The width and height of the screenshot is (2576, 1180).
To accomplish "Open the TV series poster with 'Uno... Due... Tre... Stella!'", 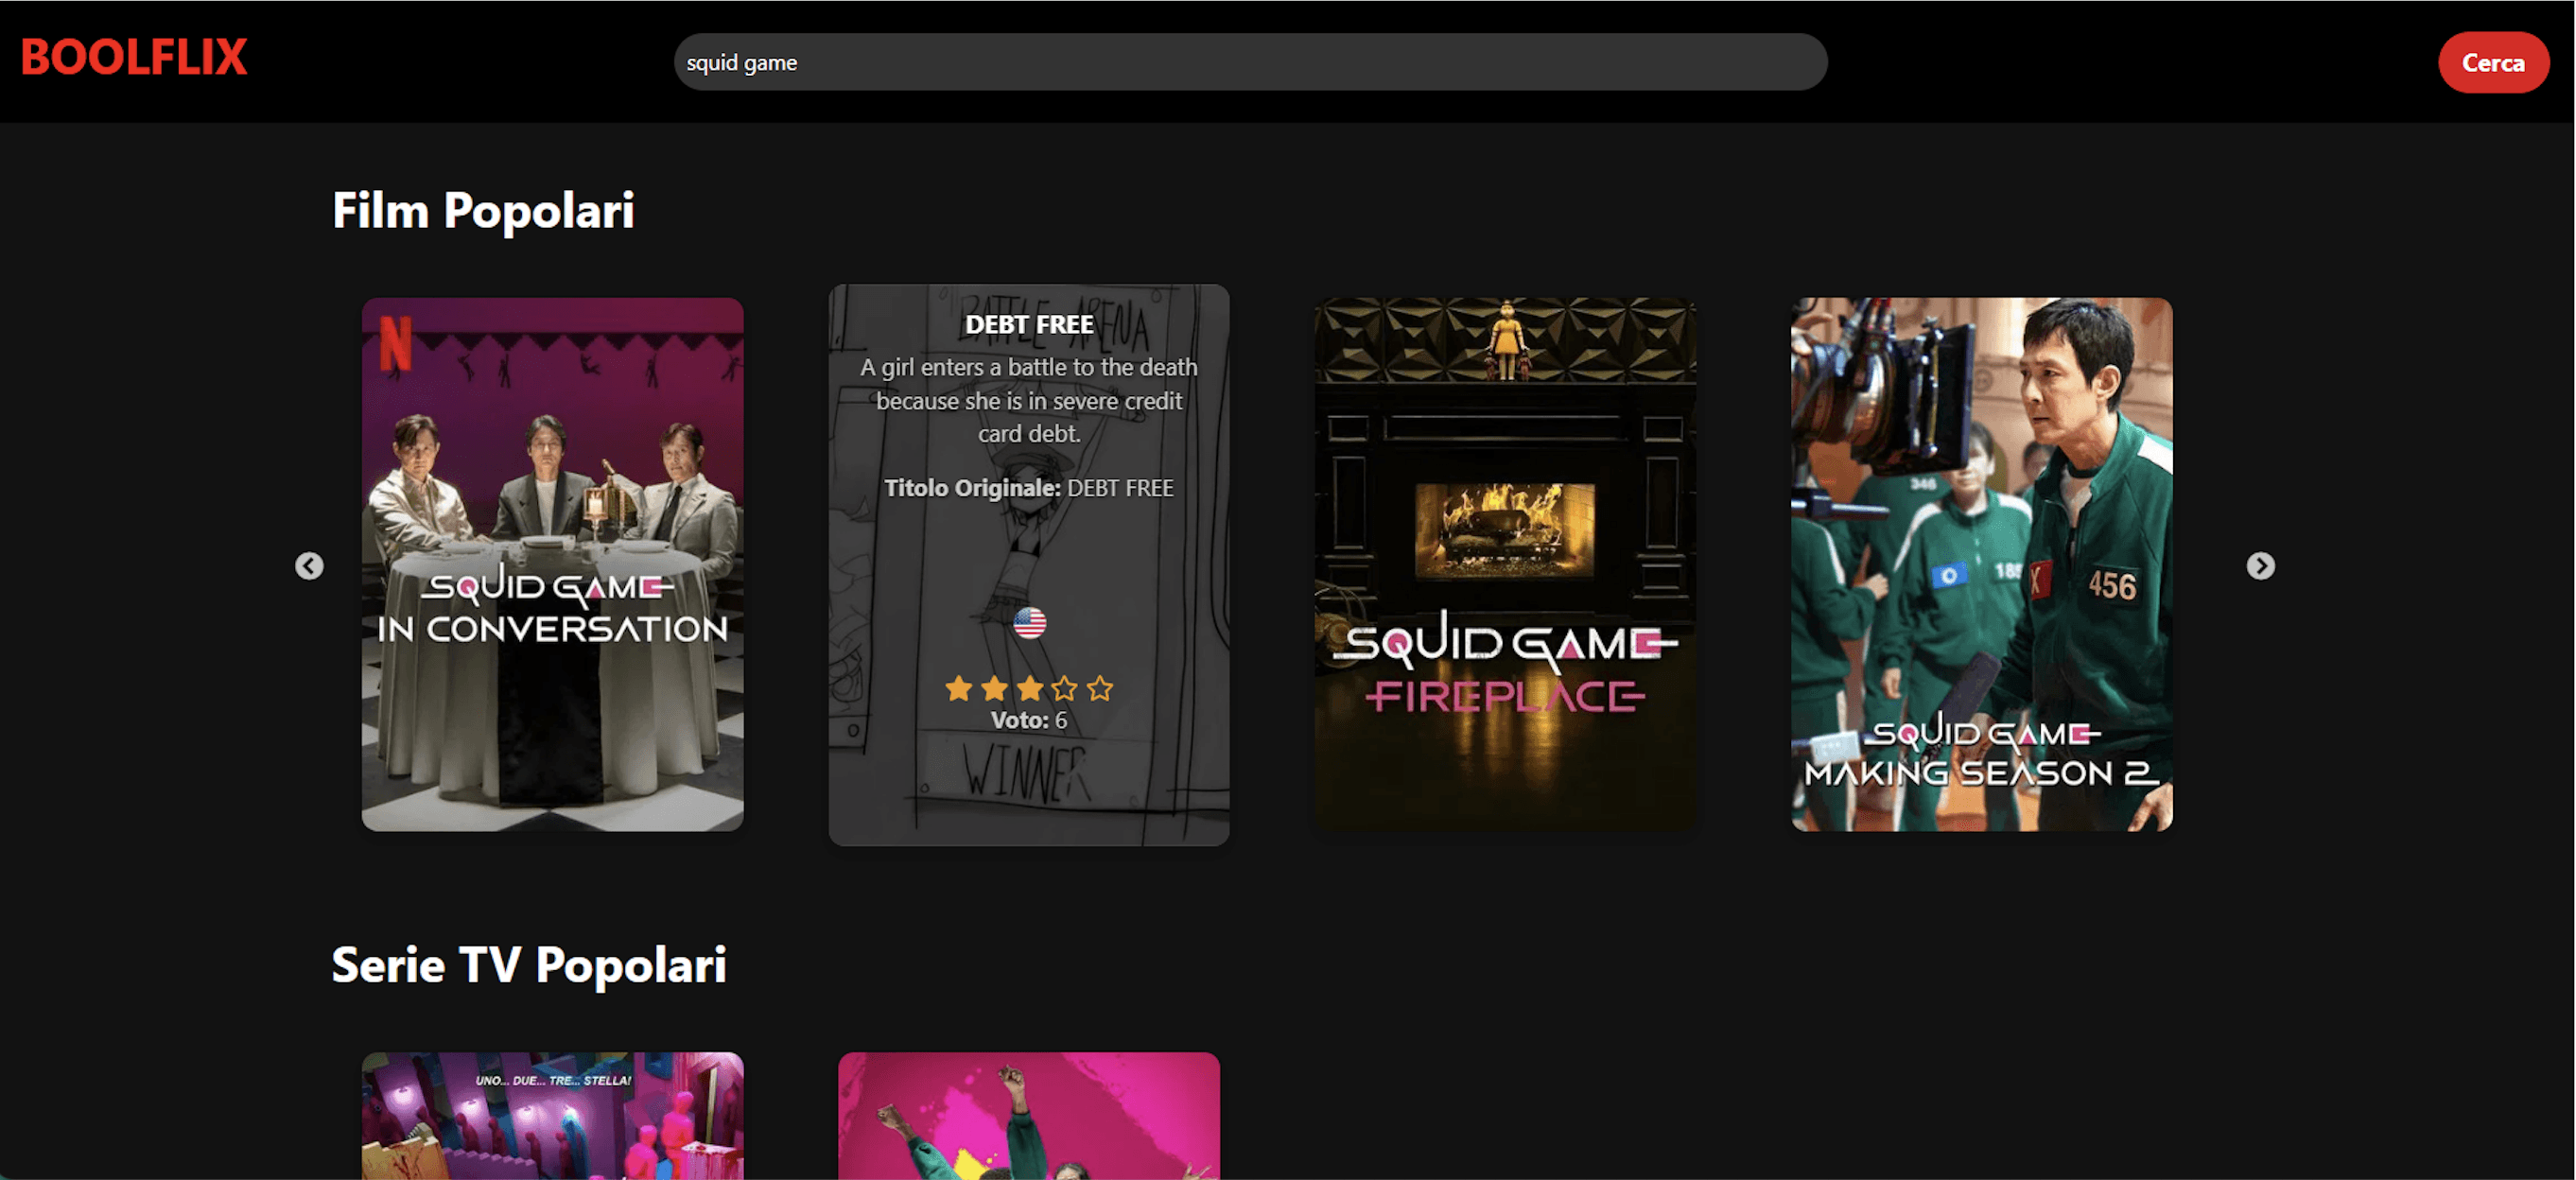I will tap(552, 1115).
